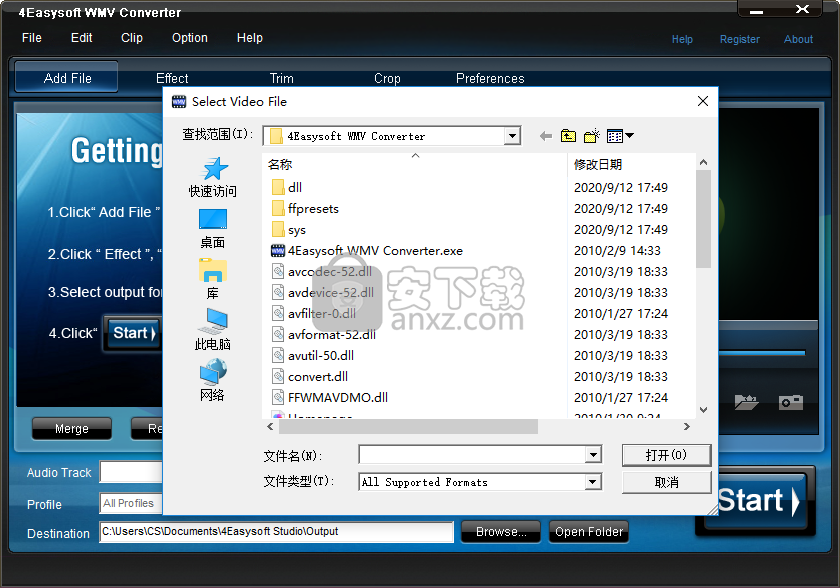This screenshot has height=588, width=840.
Task: Select avutil-50.dll file
Action: pos(313,356)
